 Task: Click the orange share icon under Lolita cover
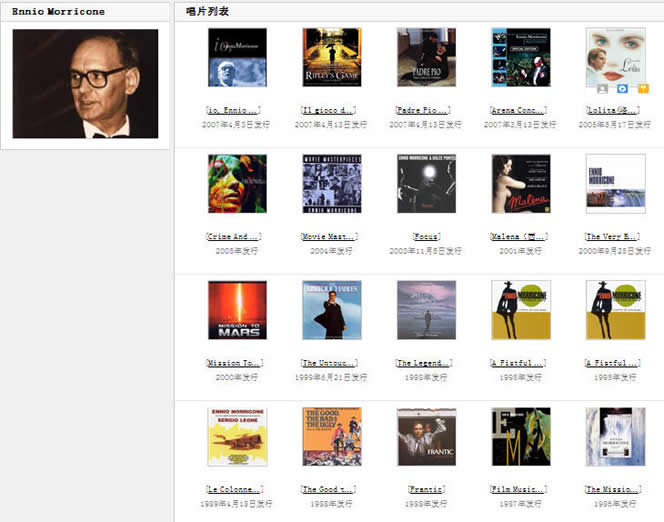pyautogui.click(x=643, y=88)
